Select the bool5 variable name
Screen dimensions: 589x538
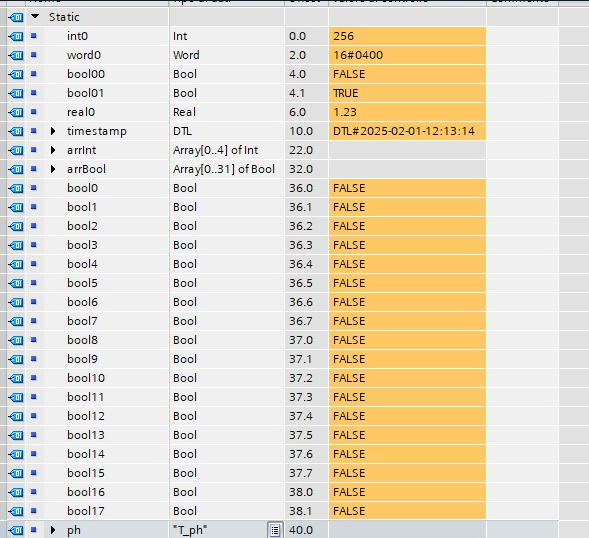tap(82, 283)
